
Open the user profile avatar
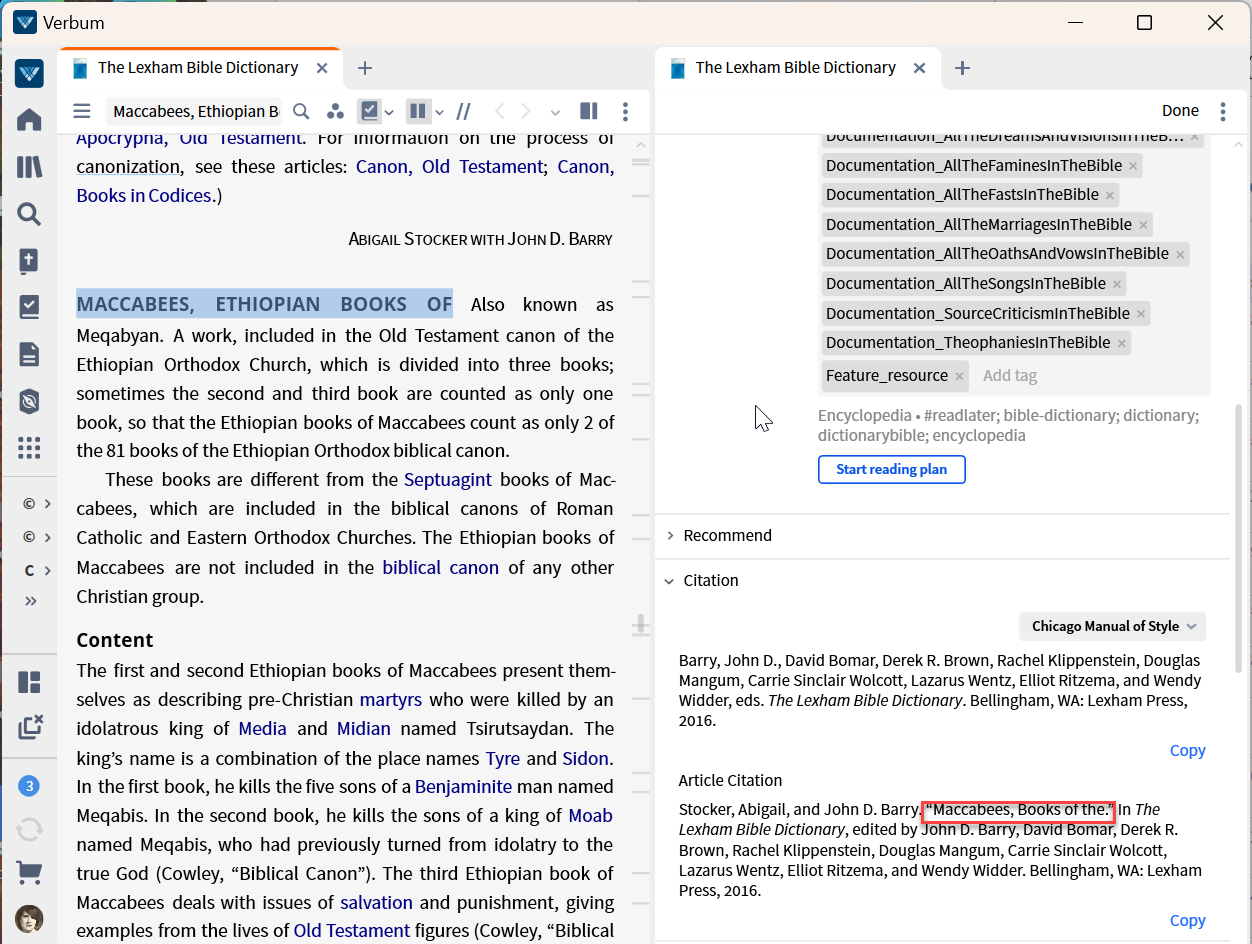click(x=29, y=918)
